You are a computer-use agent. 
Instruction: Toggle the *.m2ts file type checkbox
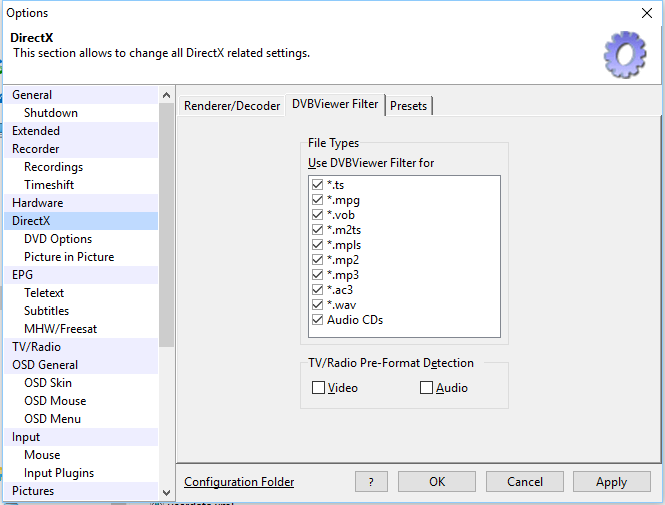tap(318, 230)
